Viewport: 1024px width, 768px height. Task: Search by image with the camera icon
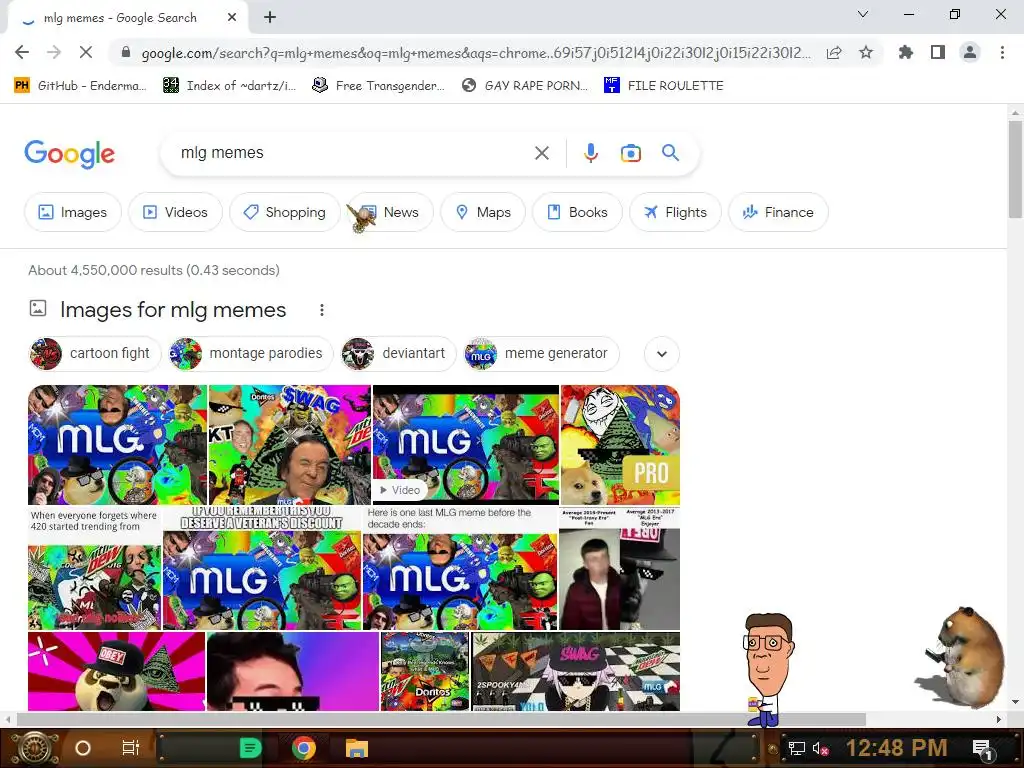pos(631,153)
